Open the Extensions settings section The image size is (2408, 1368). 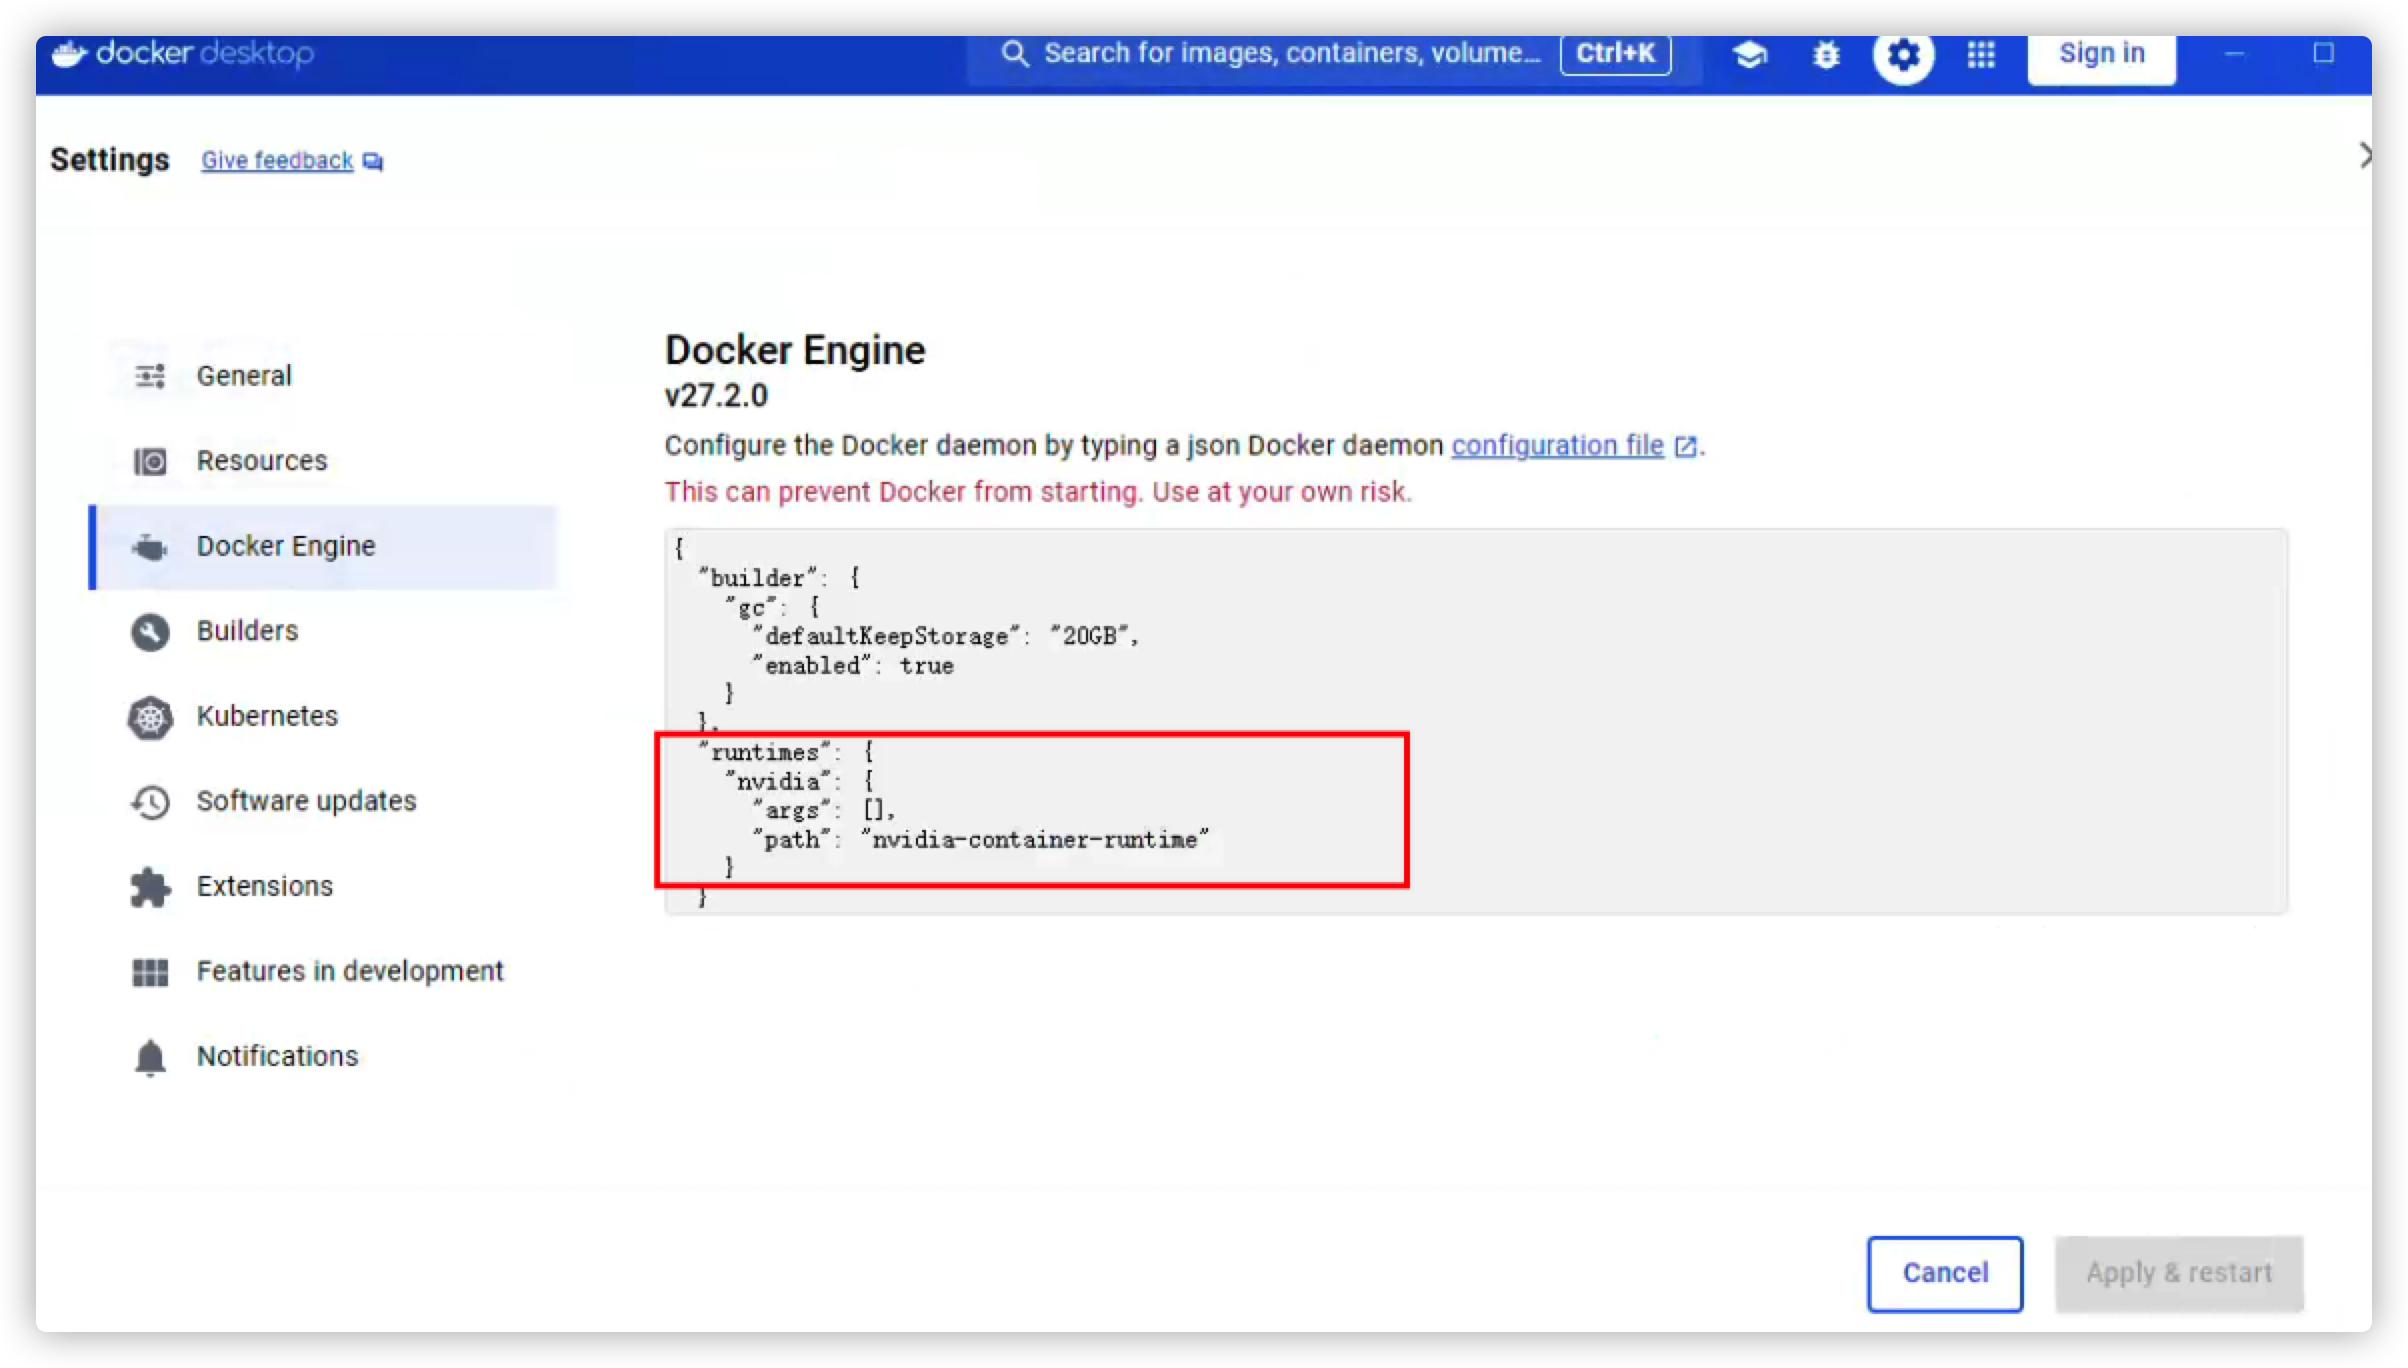point(323,887)
